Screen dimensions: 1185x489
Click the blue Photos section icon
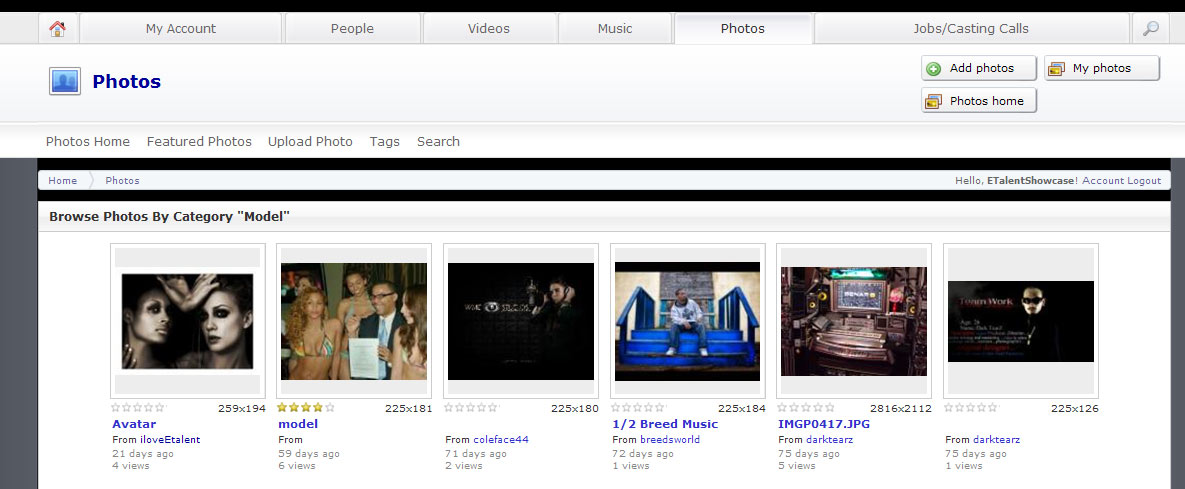[x=64, y=81]
